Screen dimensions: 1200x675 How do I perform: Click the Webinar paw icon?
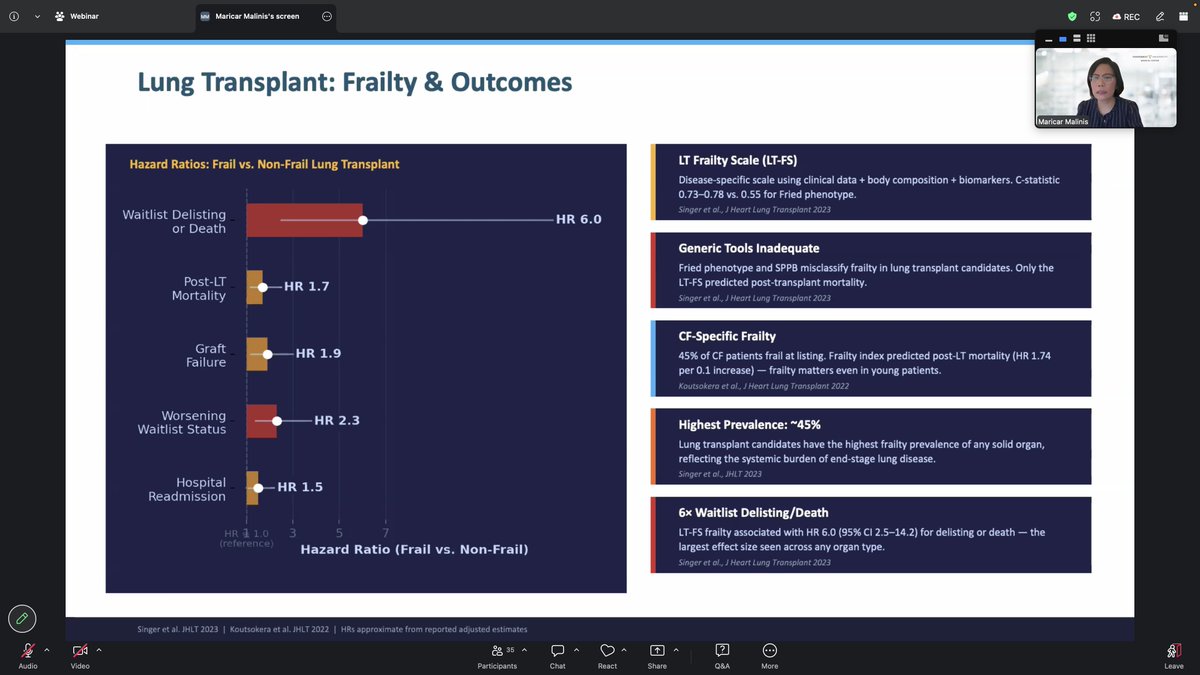[60, 16]
